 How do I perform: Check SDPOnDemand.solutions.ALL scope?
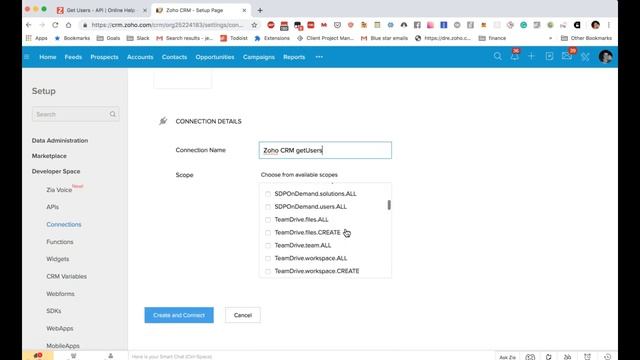268,194
